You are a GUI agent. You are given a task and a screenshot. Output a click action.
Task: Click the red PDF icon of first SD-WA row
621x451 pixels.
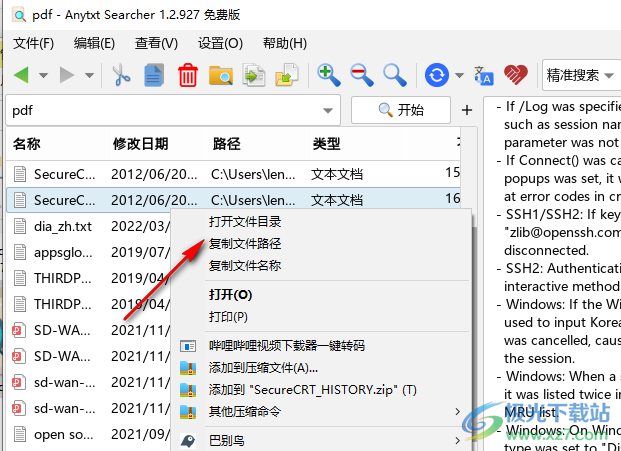(19, 330)
